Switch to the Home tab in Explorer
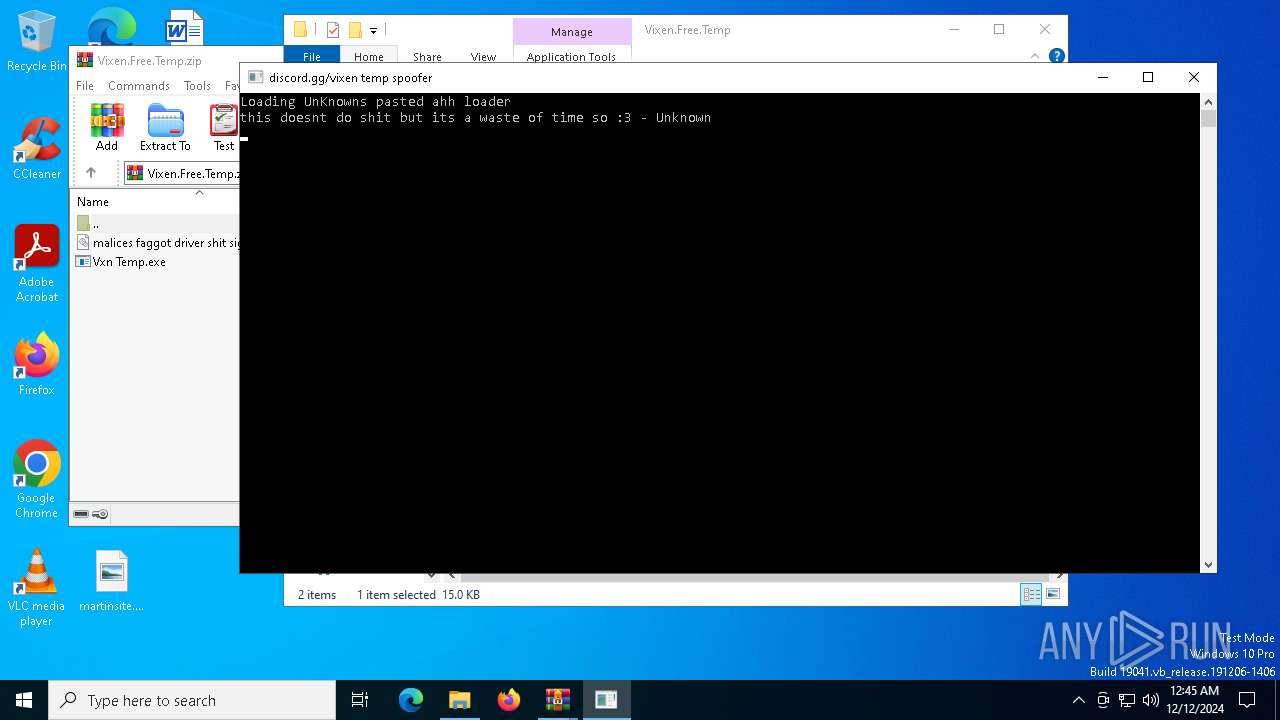1280x720 pixels. (x=369, y=57)
